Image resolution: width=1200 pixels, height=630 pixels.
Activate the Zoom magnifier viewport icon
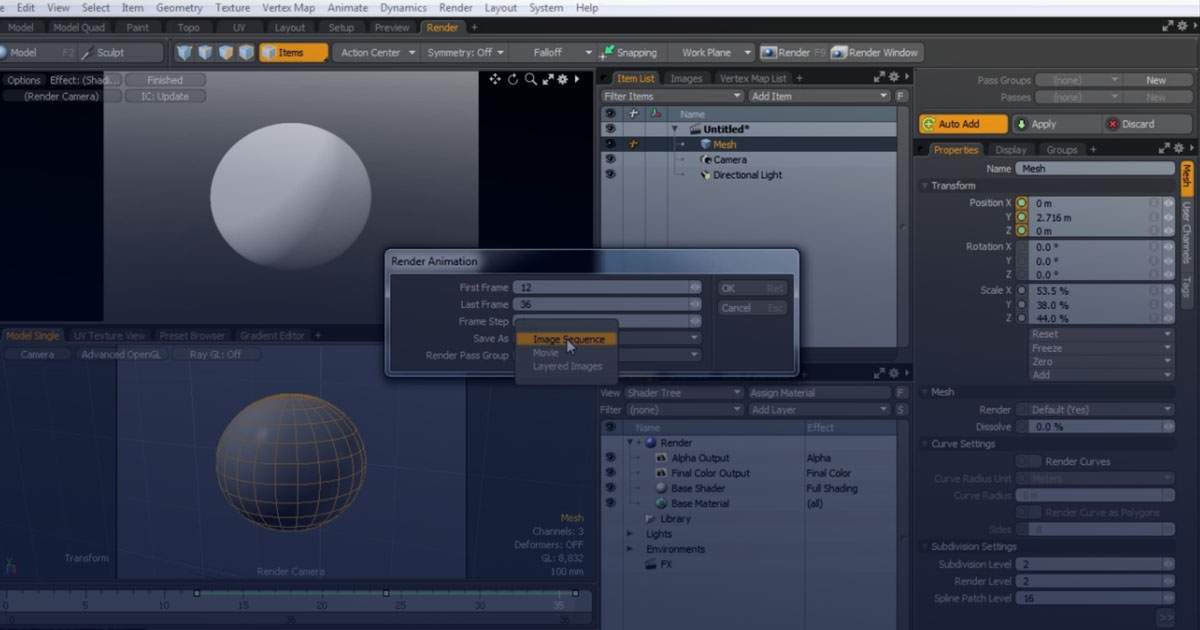(531, 79)
